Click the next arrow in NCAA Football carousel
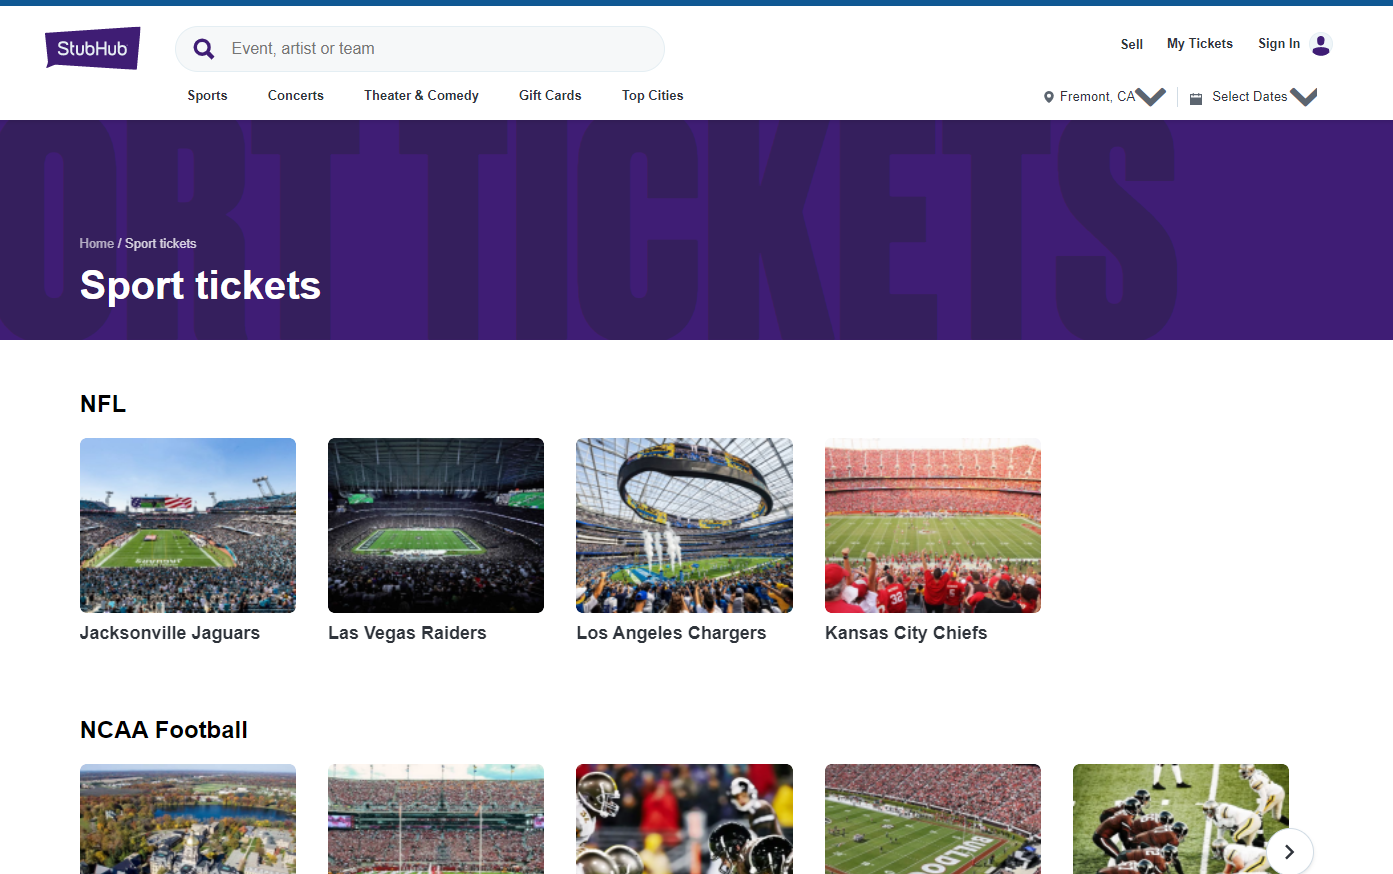The image size is (1393, 874). [x=1289, y=852]
